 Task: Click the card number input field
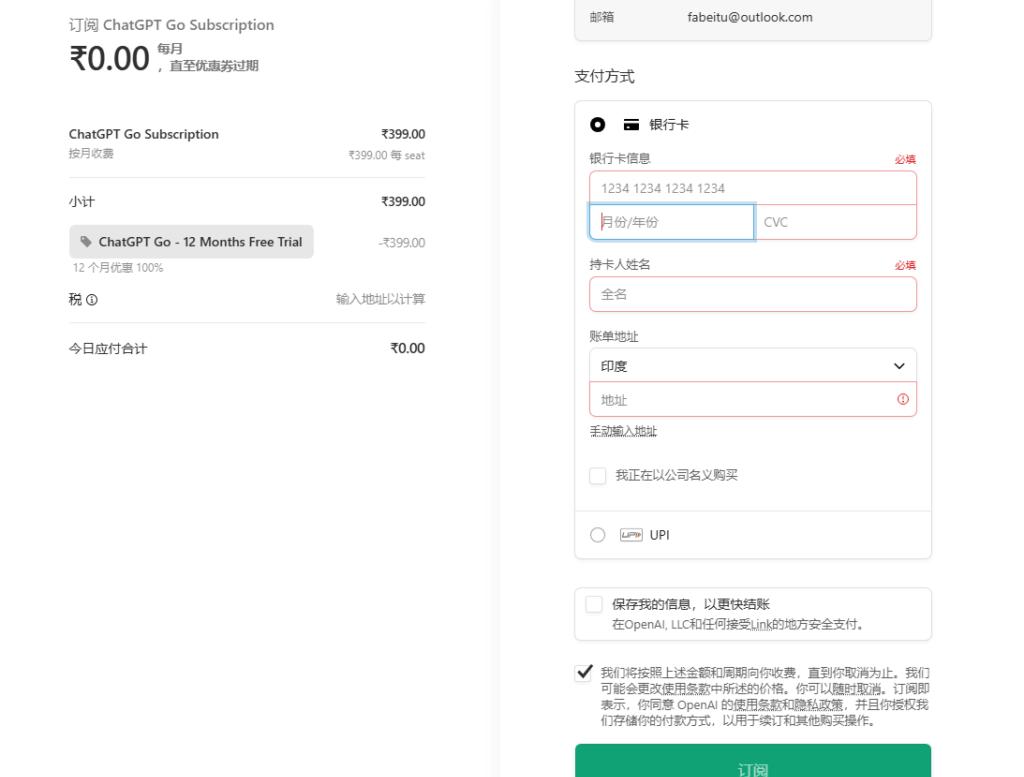(x=752, y=188)
